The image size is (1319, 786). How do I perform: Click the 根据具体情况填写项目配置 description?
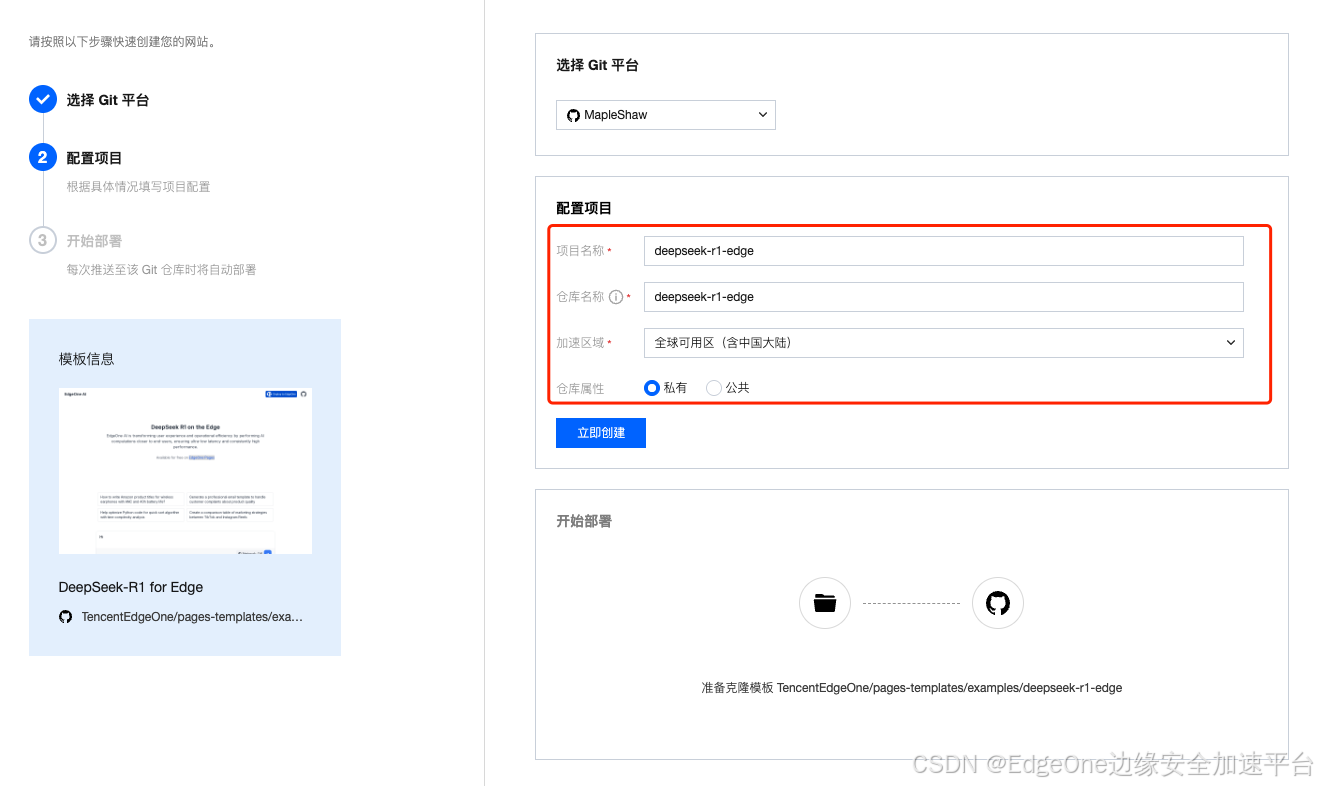(x=138, y=187)
